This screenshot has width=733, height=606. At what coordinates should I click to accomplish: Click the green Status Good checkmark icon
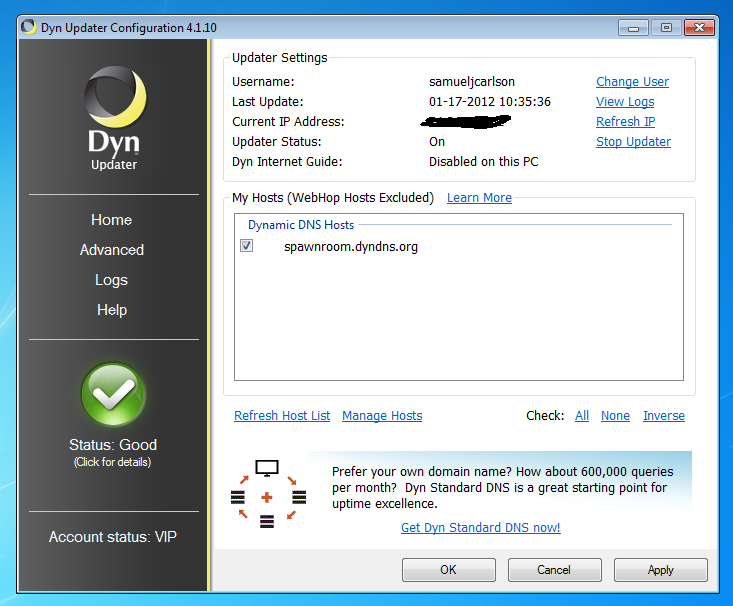click(113, 395)
